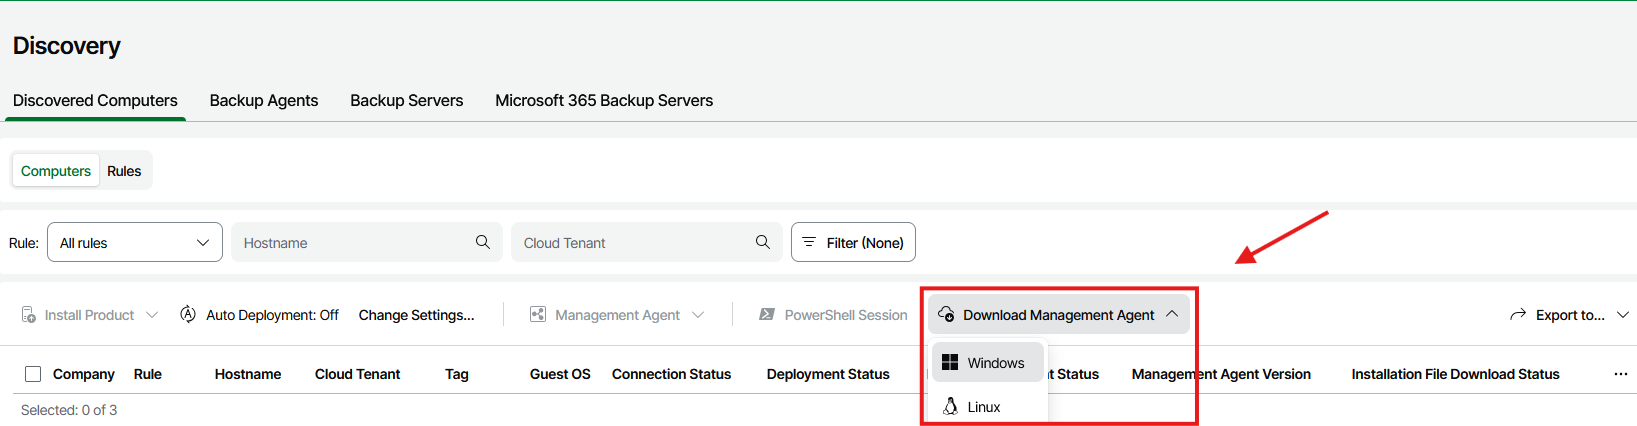Sort by Rule column header

[148, 374]
